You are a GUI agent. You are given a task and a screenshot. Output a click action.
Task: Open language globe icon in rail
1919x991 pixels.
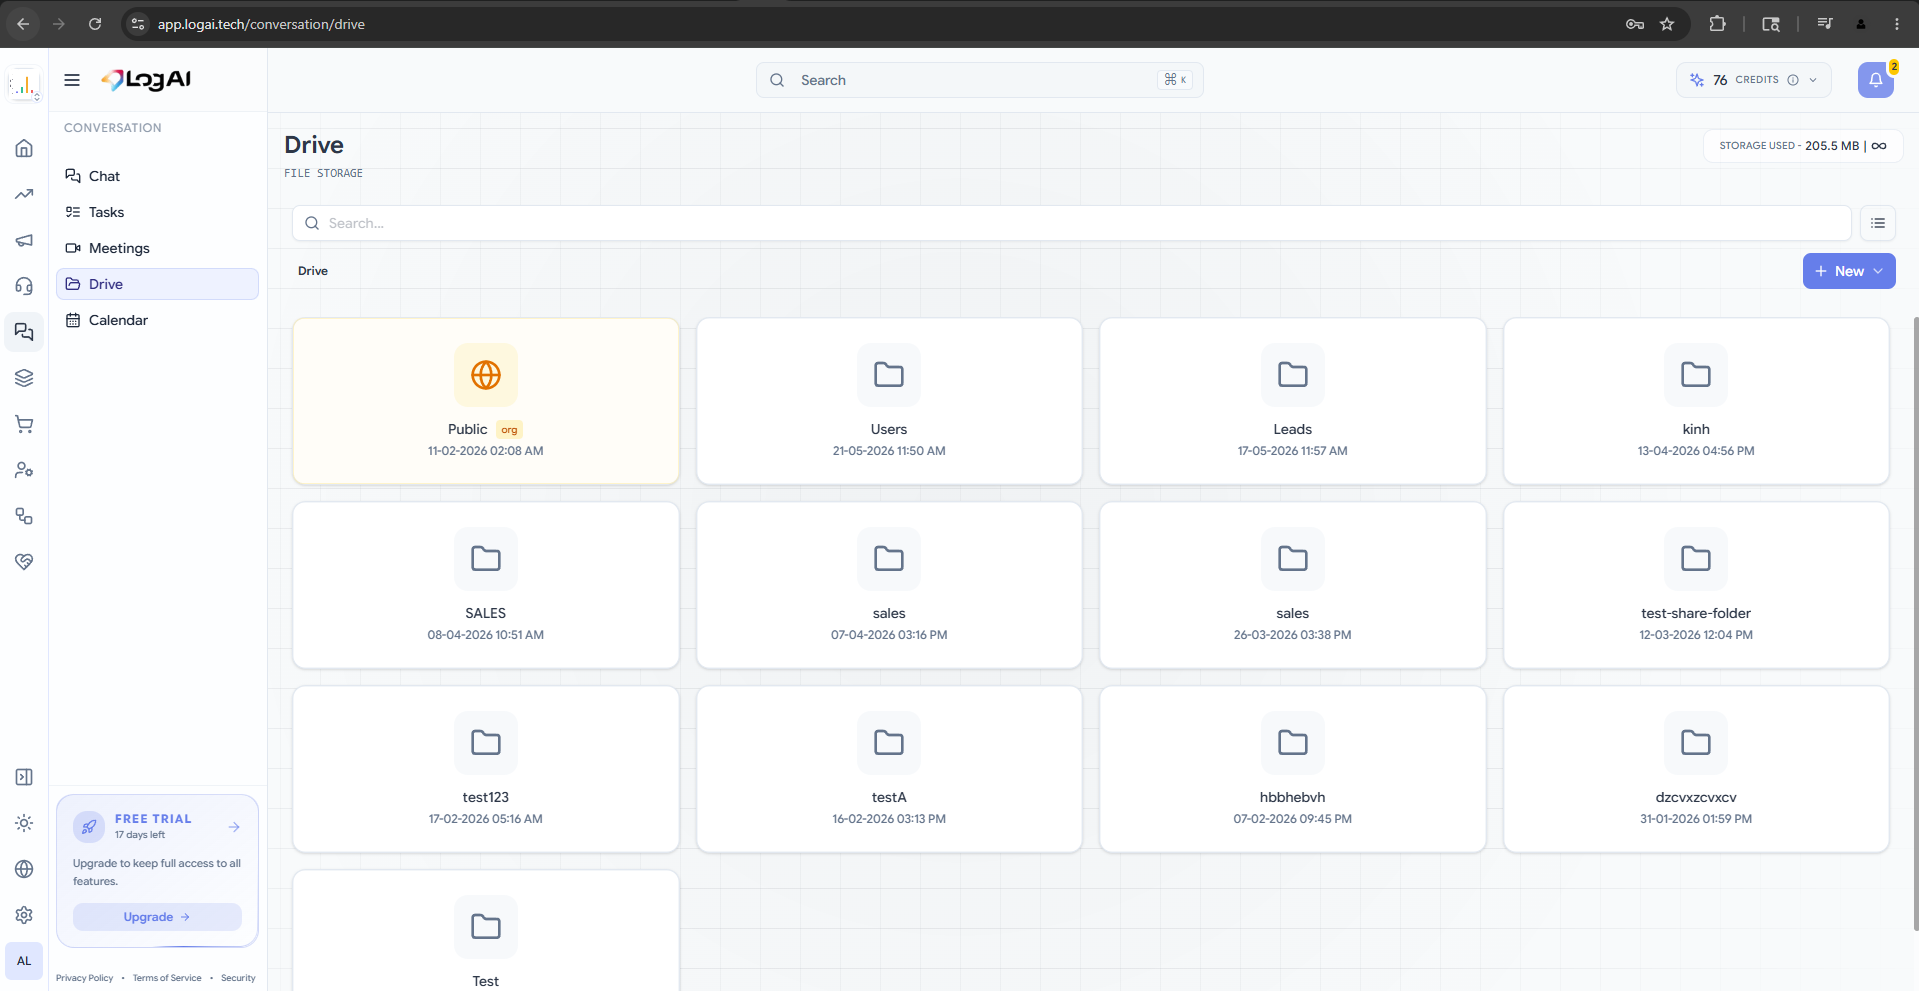click(24, 869)
